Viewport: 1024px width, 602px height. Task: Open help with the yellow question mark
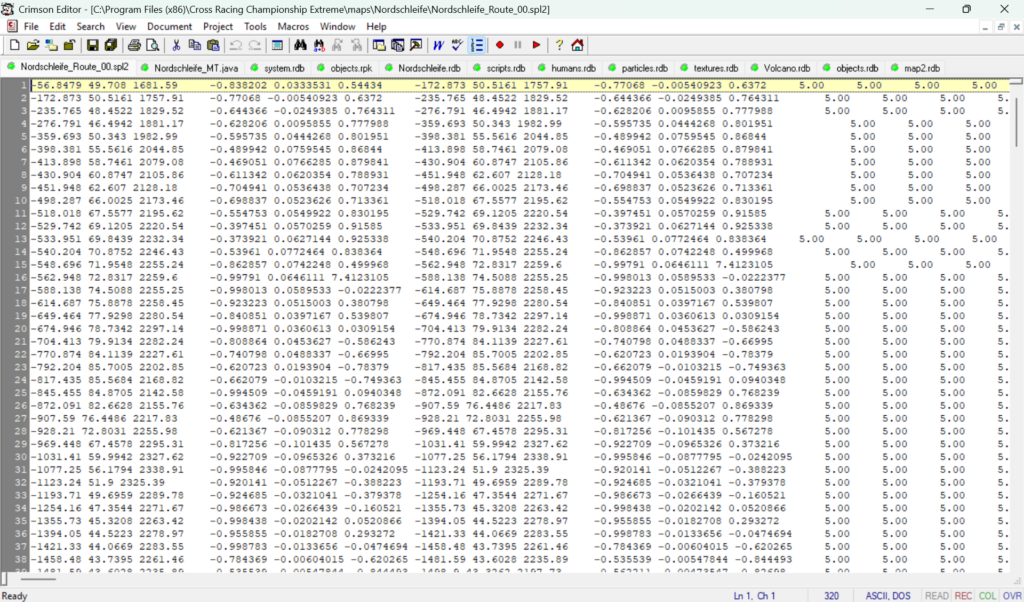point(559,45)
